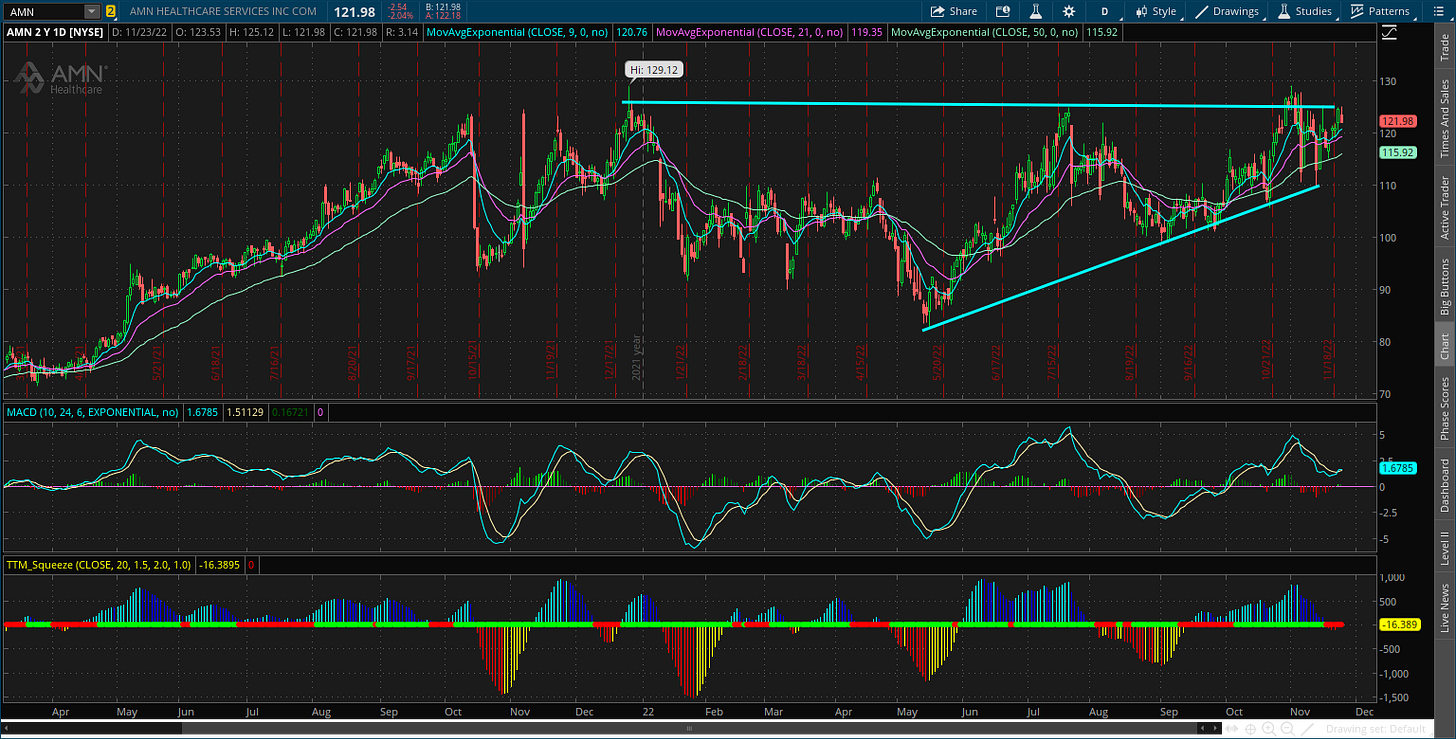Open the Live News side tab
The image size is (1456, 739).
1444,609
